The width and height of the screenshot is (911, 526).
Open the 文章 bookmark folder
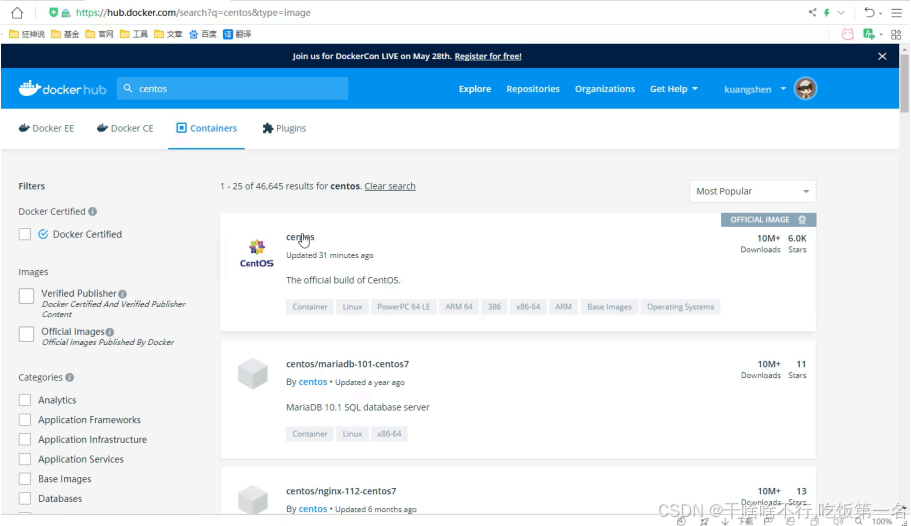pos(168,34)
